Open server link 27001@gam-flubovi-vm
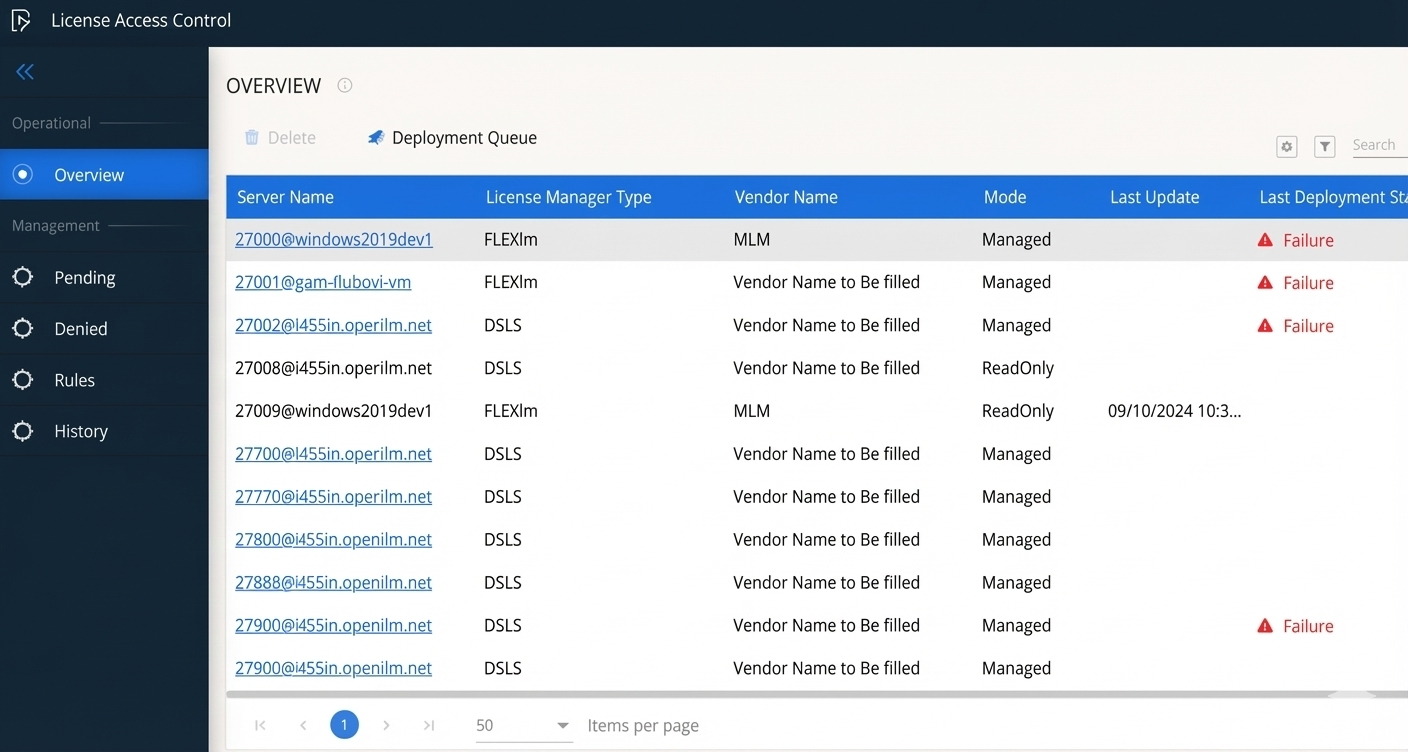 click(323, 283)
